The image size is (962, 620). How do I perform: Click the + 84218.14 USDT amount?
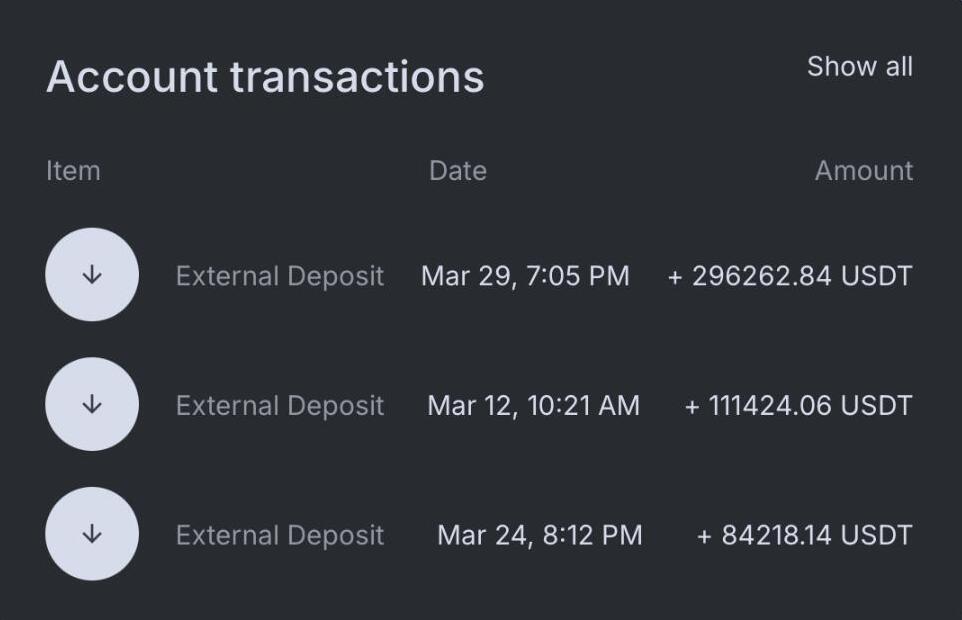(804, 535)
